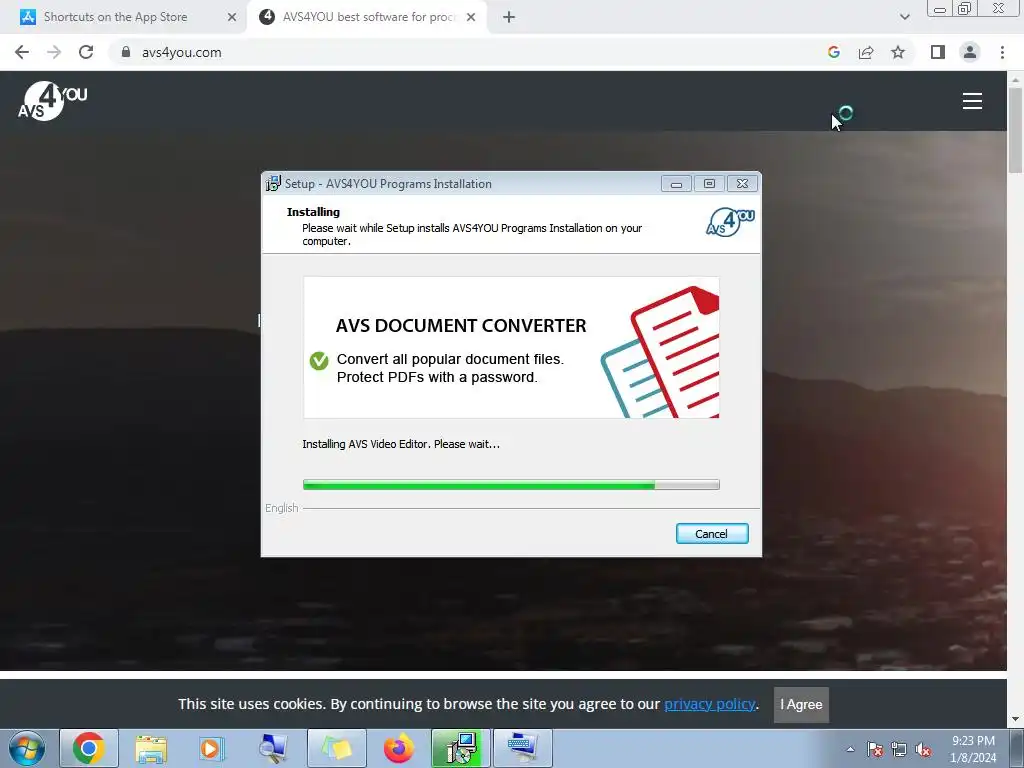Screen dimensions: 1024x768
Task: Open Firefox from the taskbar
Action: point(398,748)
